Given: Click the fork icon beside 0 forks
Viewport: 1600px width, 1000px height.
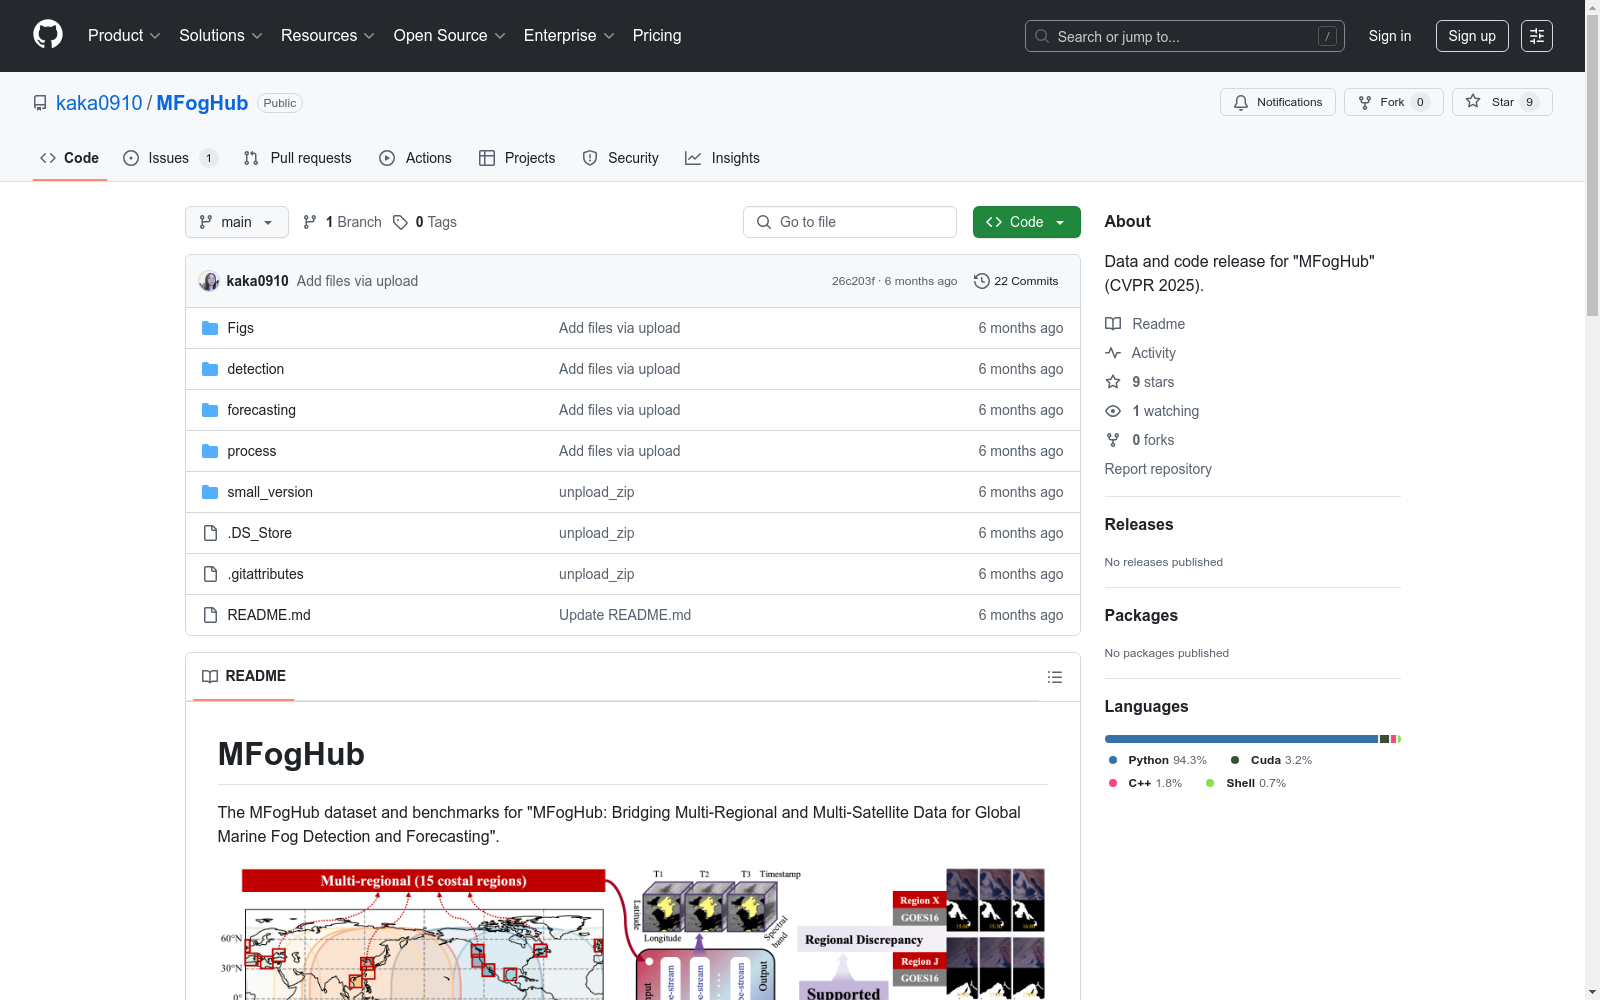Looking at the screenshot, I should click(x=1113, y=440).
